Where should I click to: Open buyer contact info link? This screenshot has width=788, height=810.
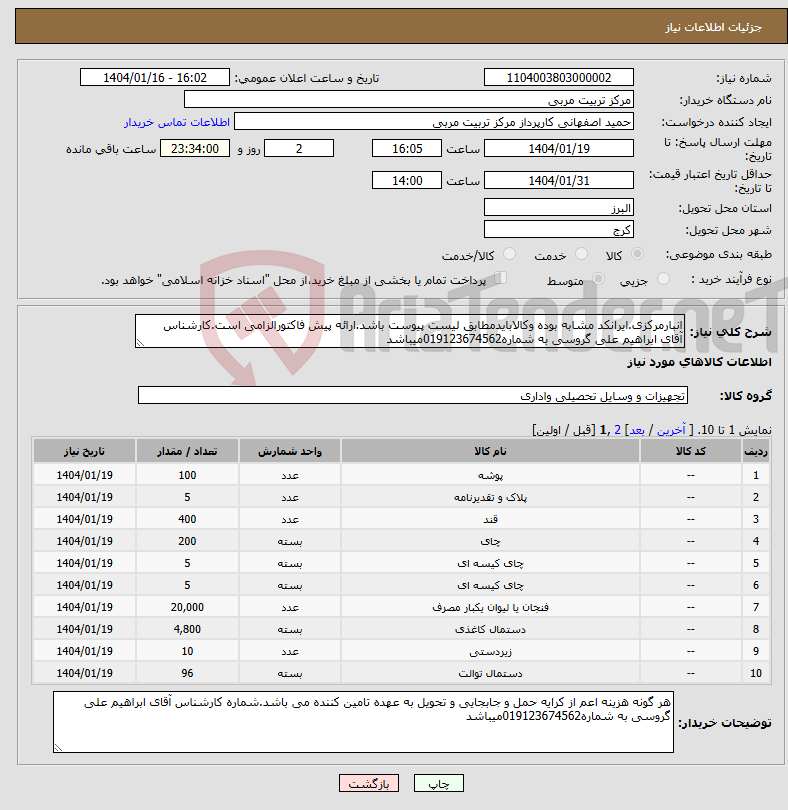point(177,122)
